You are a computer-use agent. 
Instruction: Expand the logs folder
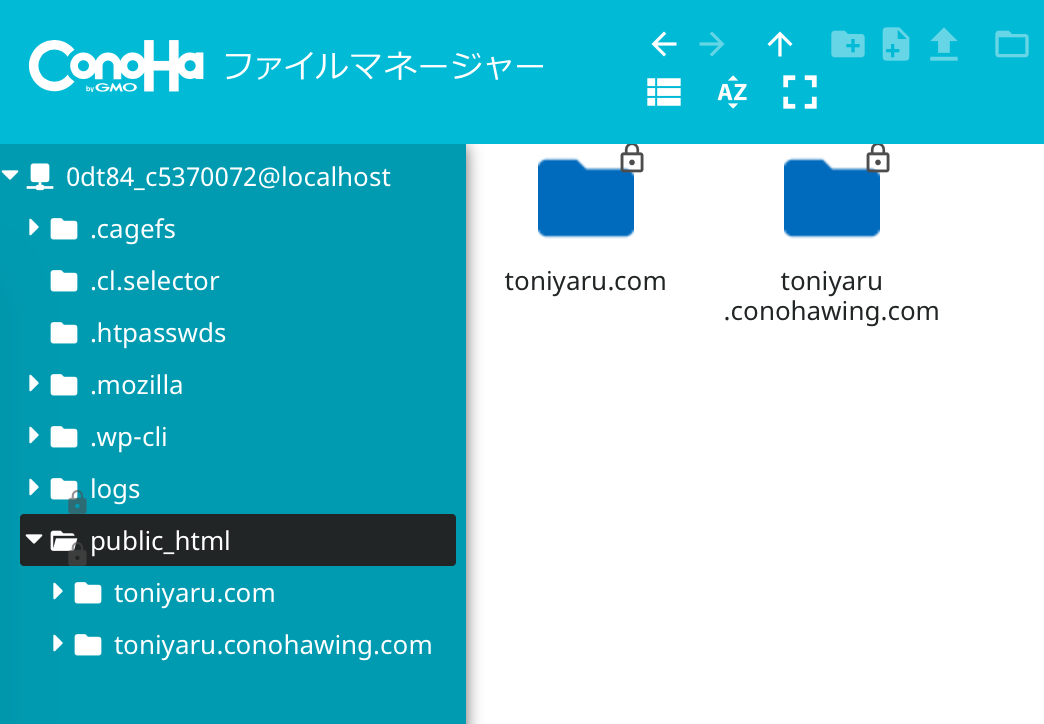point(33,488)
